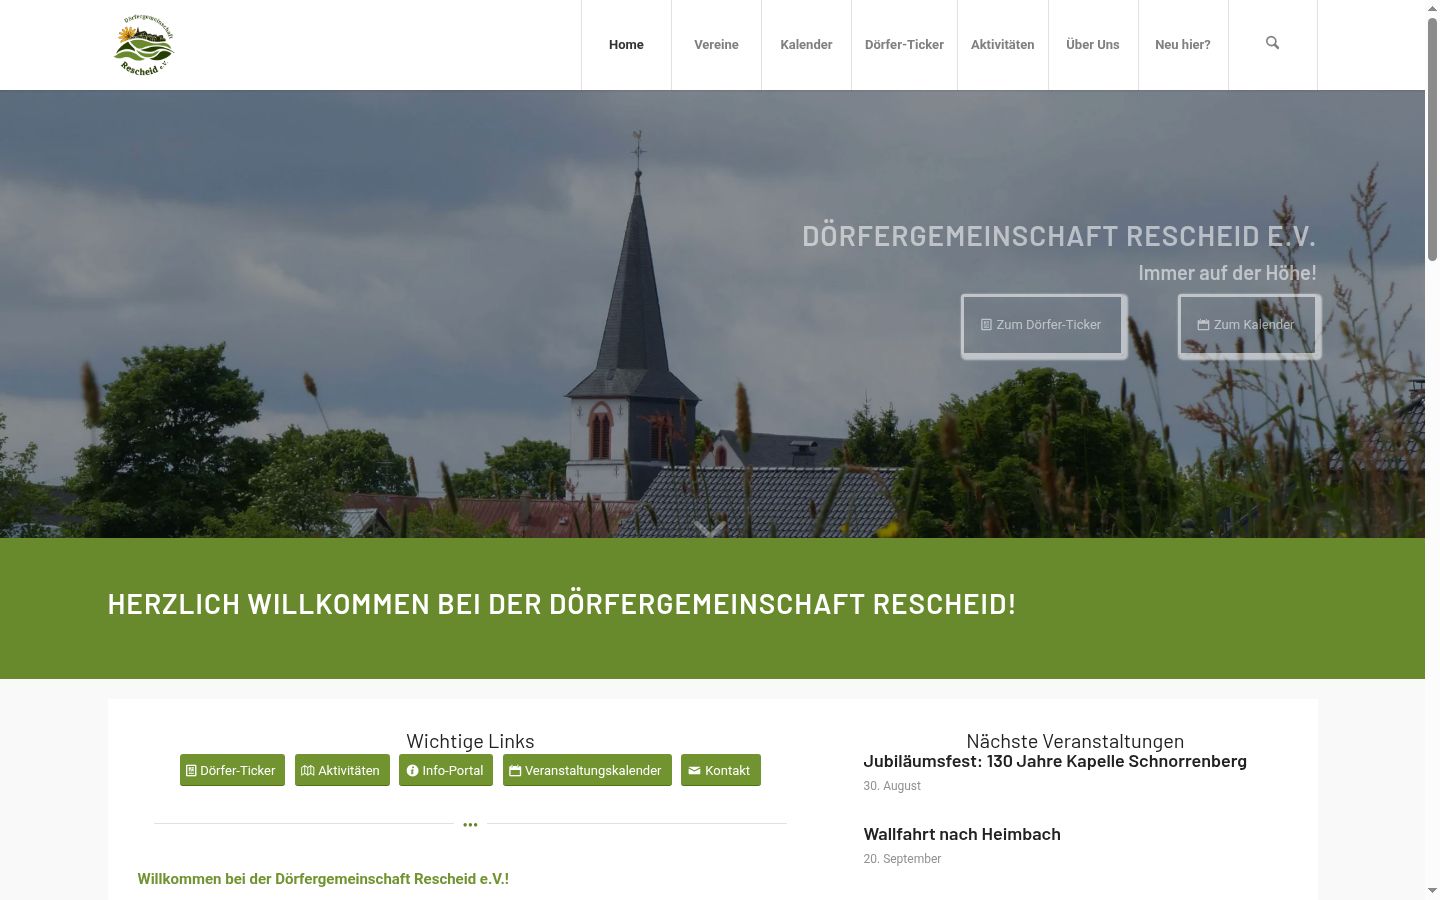Image resolution: width=1440 pixels, height=900 pixels.
Task: Open Jubiläumsfest: 130 Jahre Kapelle Schnorrenberg event
Action: pyautogui.click(x=1055, y=761)
